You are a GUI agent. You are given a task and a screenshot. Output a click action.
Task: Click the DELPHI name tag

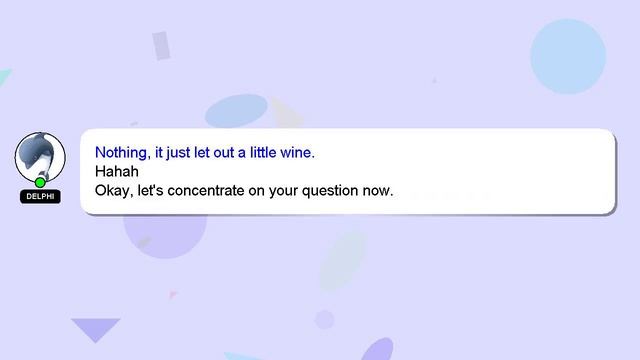(40, 196)
